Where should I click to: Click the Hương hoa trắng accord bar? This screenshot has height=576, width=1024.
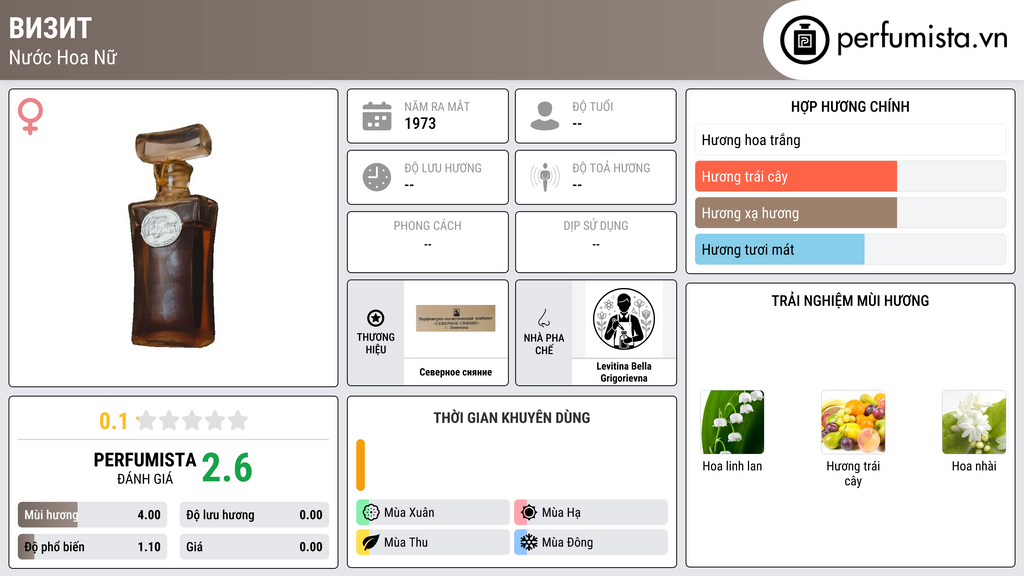(850, 140)
